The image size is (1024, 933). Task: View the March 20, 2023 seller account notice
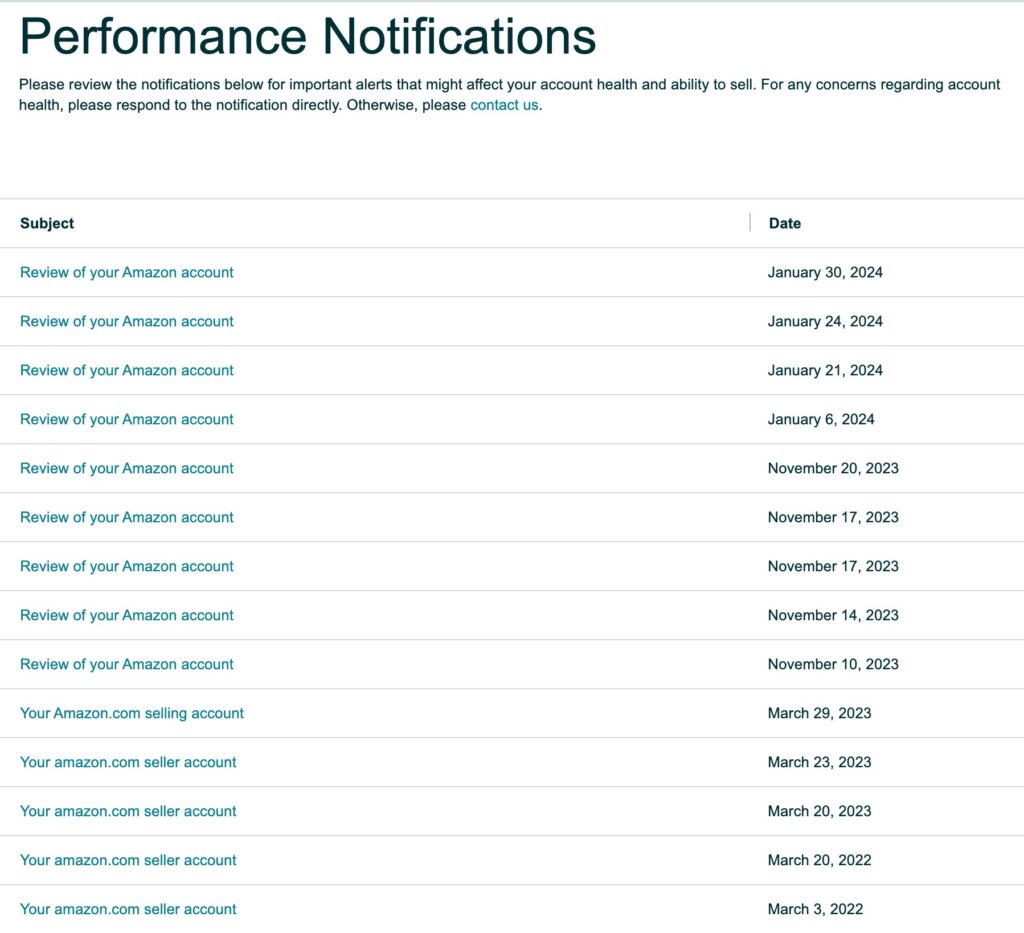pos(128,811)
